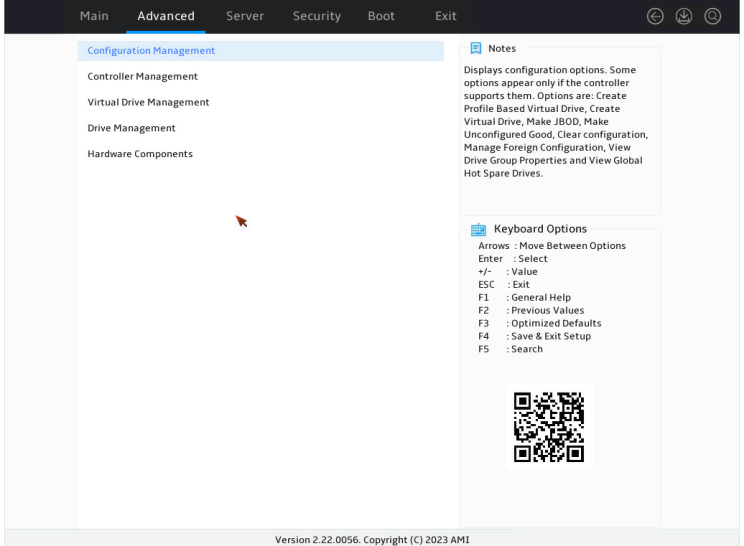
Task: Switch to the Exit tab
Action: (x=446, y=16)
